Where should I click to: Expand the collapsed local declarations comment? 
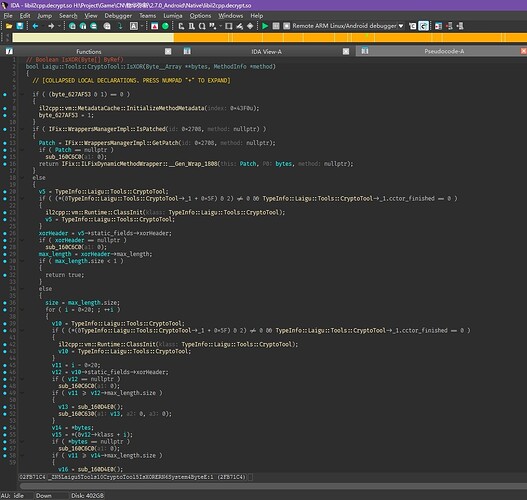[131, 81]
